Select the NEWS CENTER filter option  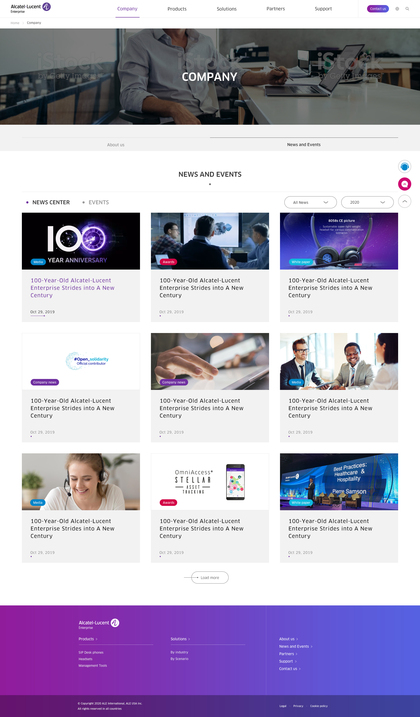tap(51, 202)
